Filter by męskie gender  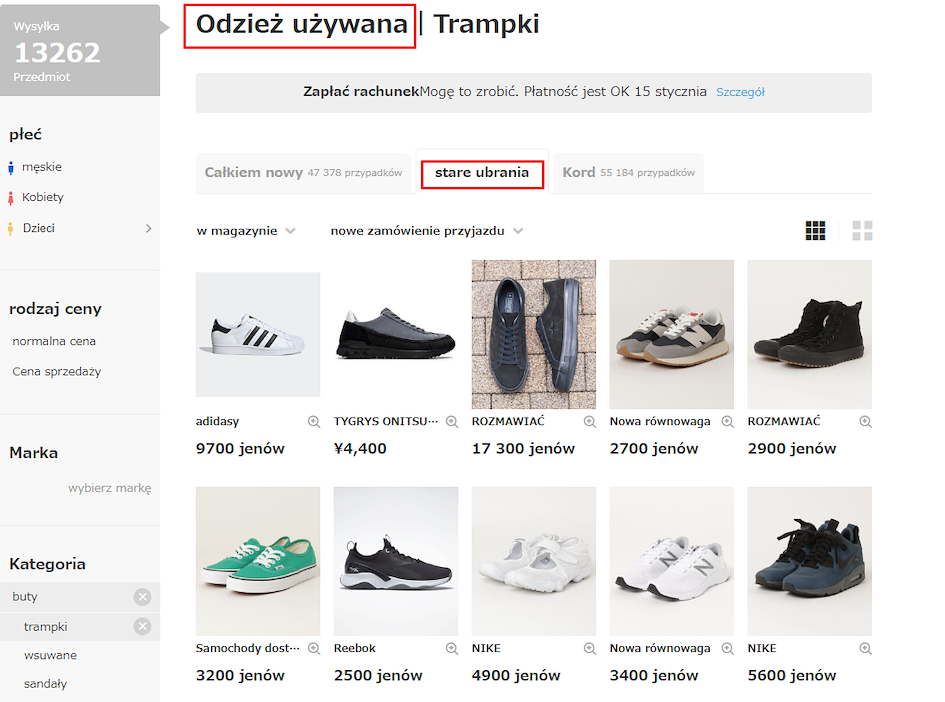[42, 167]
